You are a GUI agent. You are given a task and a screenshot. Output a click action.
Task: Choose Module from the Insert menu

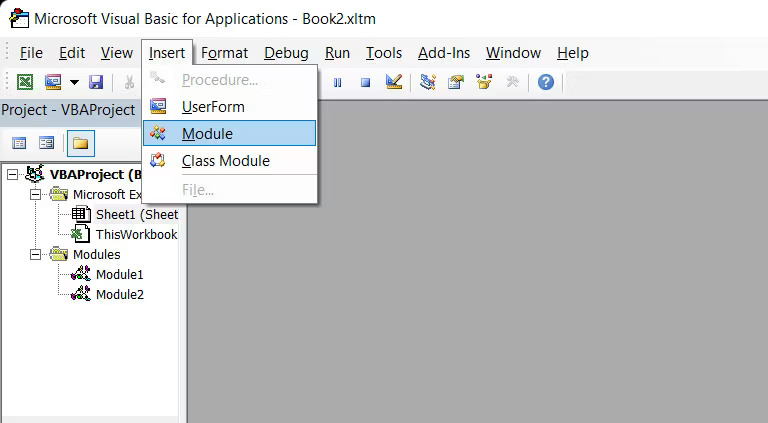229,133
